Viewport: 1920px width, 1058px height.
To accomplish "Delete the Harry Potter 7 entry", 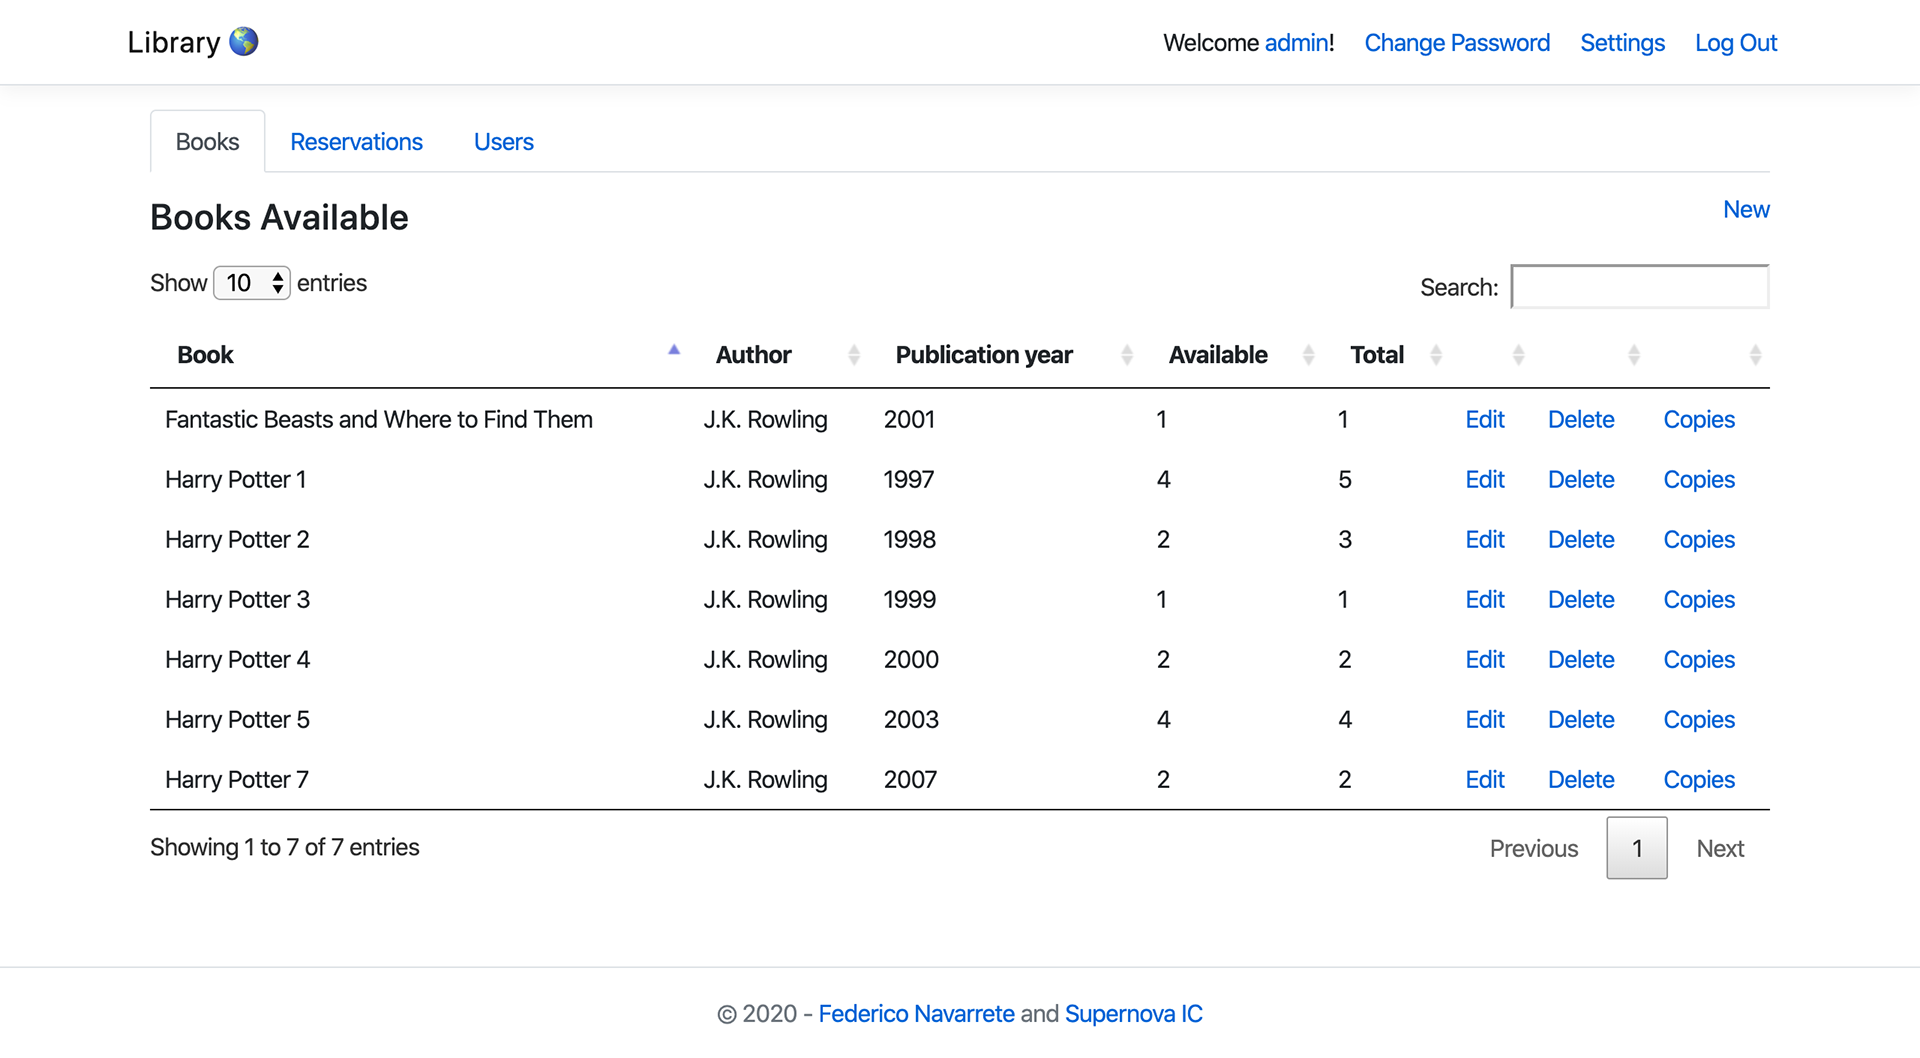I will (1581, 779).
